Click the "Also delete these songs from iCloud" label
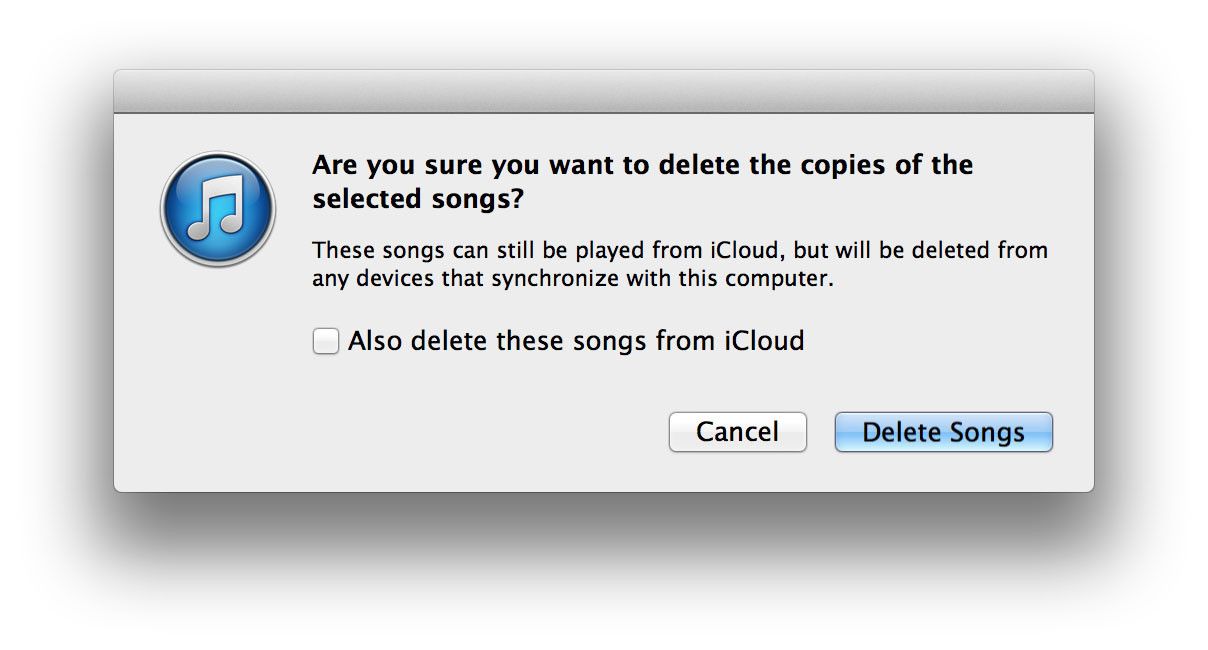 click(575, 341)
